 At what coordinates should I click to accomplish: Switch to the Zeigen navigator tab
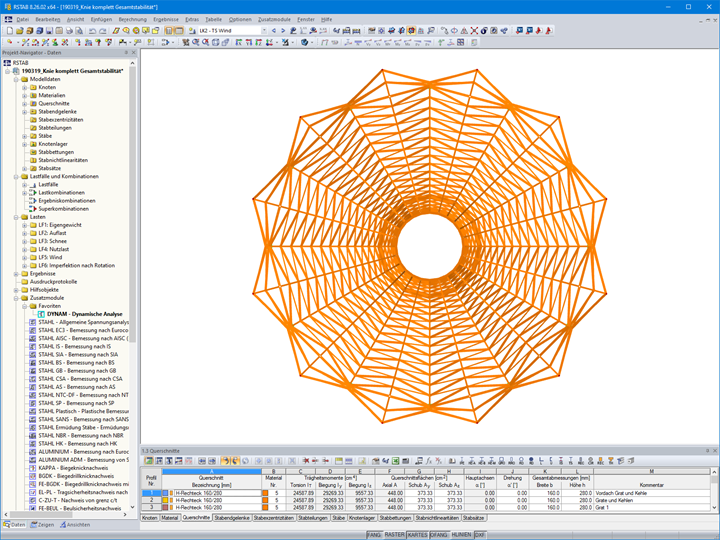pyautogui.click(x=42, y=524)
